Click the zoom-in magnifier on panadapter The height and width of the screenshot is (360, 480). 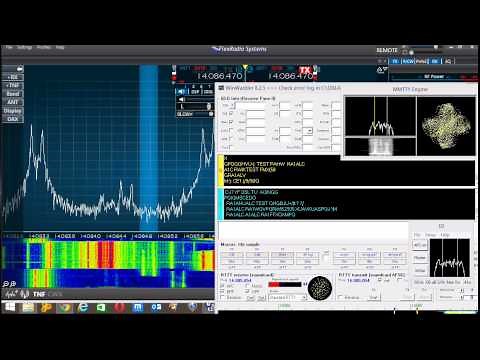[x=13, y=284]
